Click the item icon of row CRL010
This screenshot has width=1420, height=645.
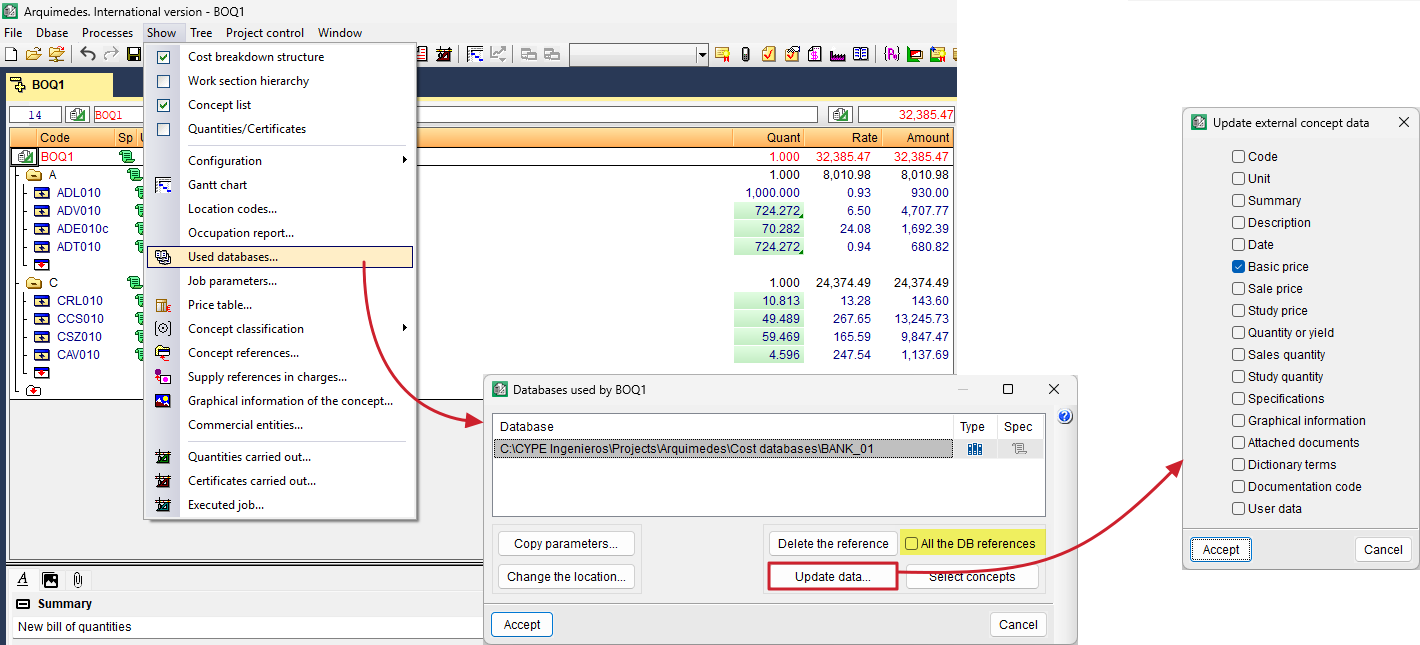click(x=43, y=301)
